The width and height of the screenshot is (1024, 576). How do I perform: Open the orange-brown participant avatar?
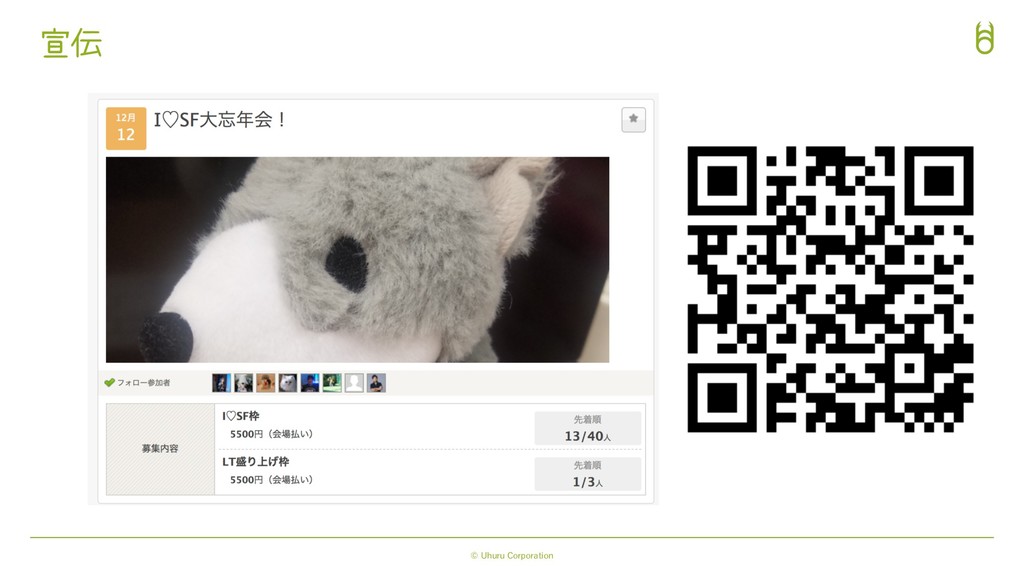265,383
